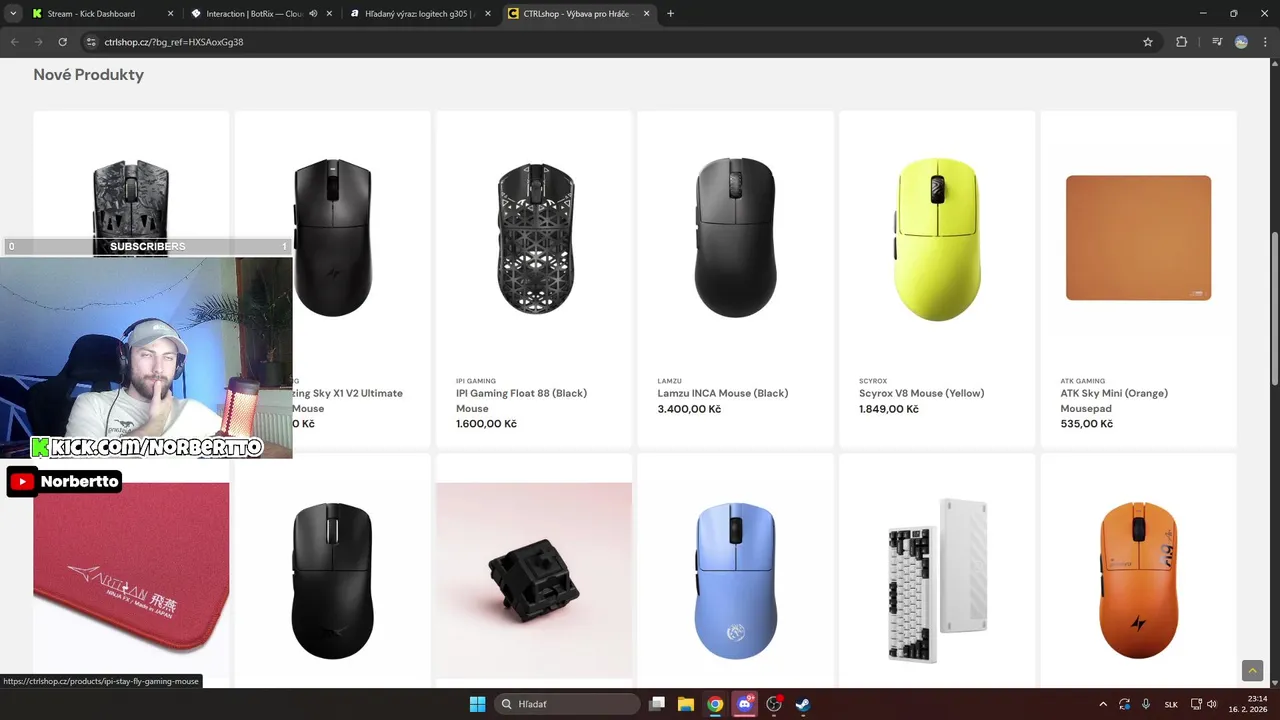
Task: Expand hidden system tray icons chevron
Action: (x=1103, y=704)
